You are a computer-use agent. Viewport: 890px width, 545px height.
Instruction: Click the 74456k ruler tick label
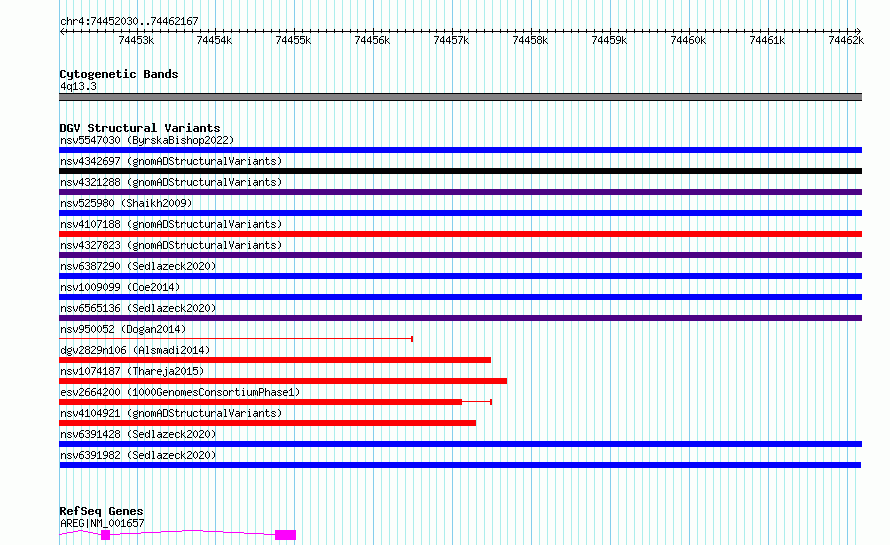click(372, 40)
